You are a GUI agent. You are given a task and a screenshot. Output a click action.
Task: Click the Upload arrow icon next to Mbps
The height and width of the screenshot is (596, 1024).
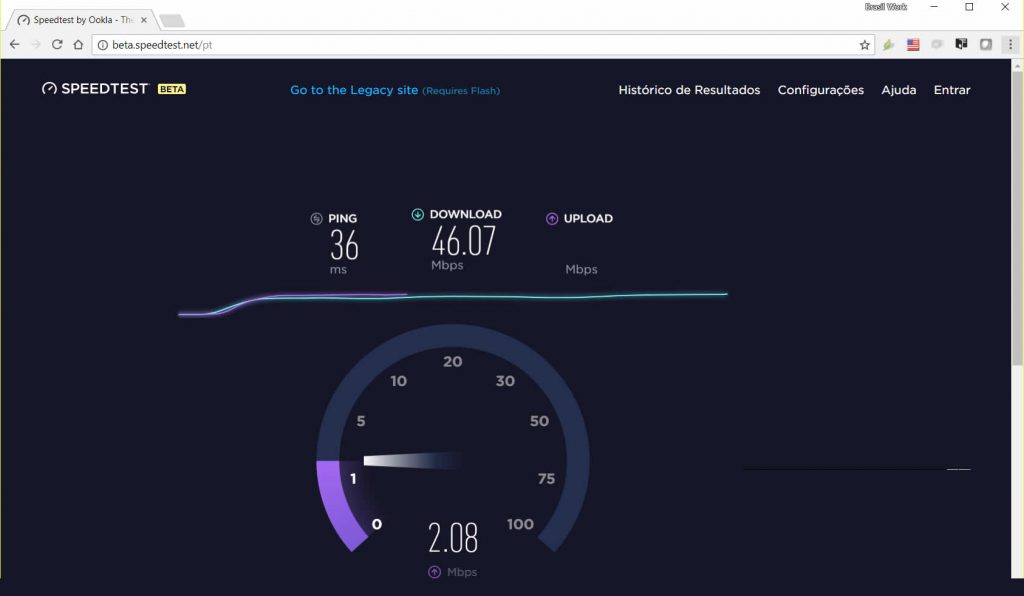coord(550,218)
